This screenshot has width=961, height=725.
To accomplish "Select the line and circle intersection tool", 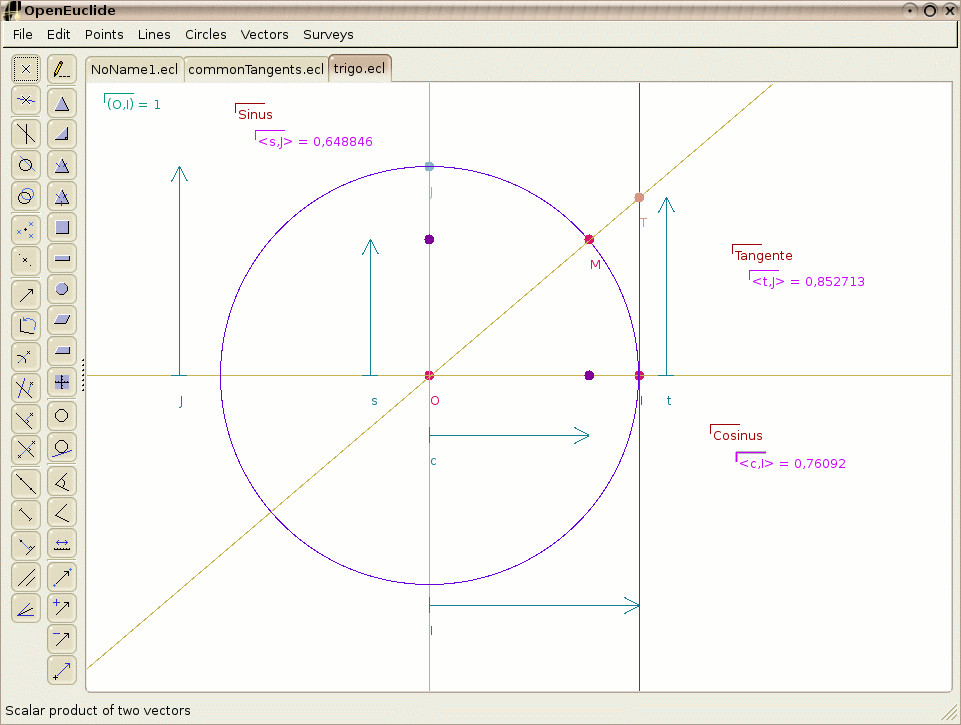I will click(26, 164).
